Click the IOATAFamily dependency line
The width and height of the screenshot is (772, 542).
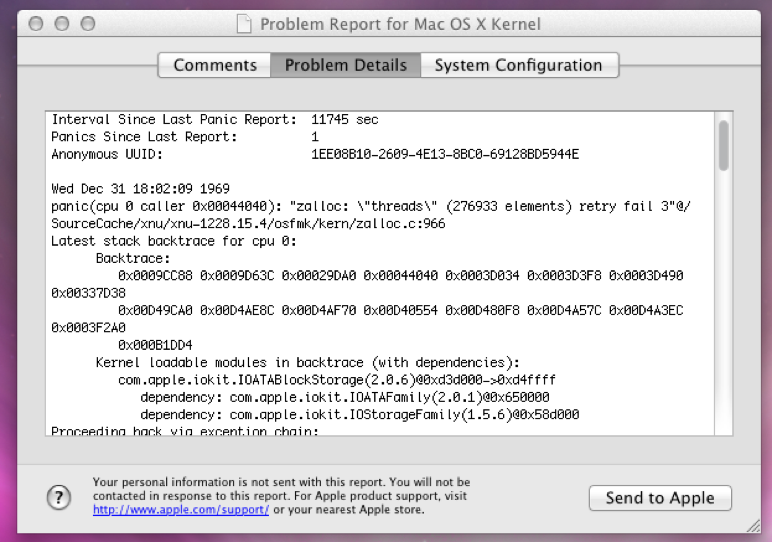point(345,397)
